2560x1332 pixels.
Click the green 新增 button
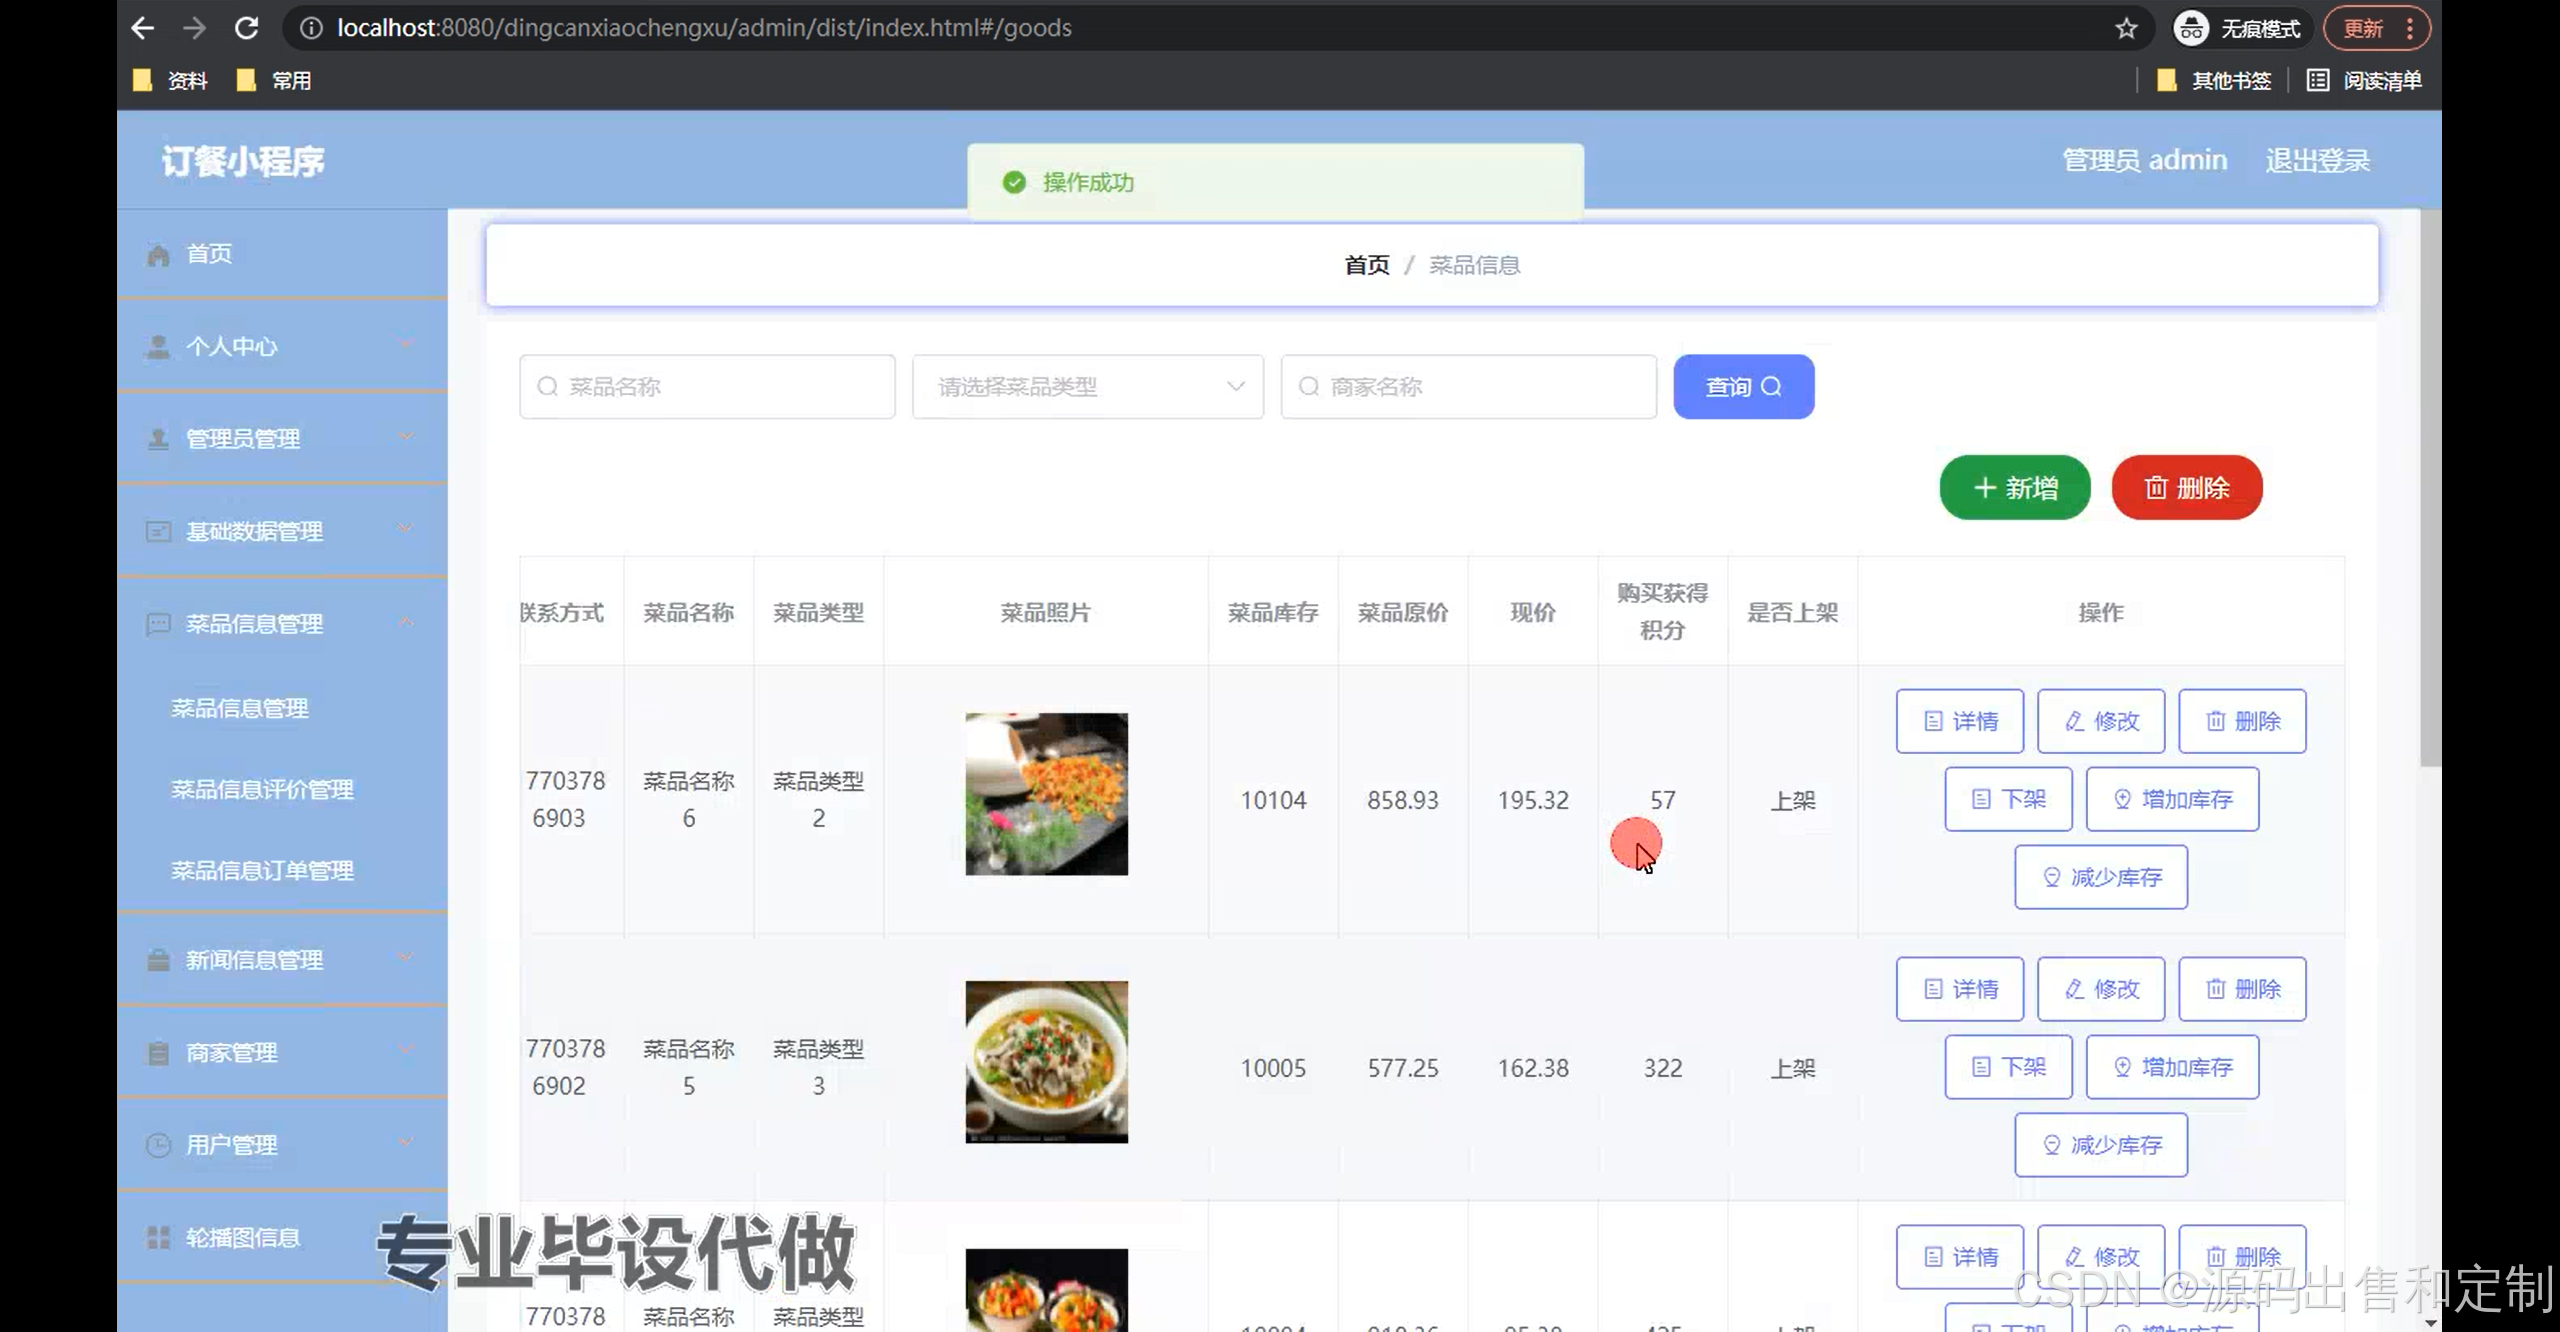pos(2014,488)
